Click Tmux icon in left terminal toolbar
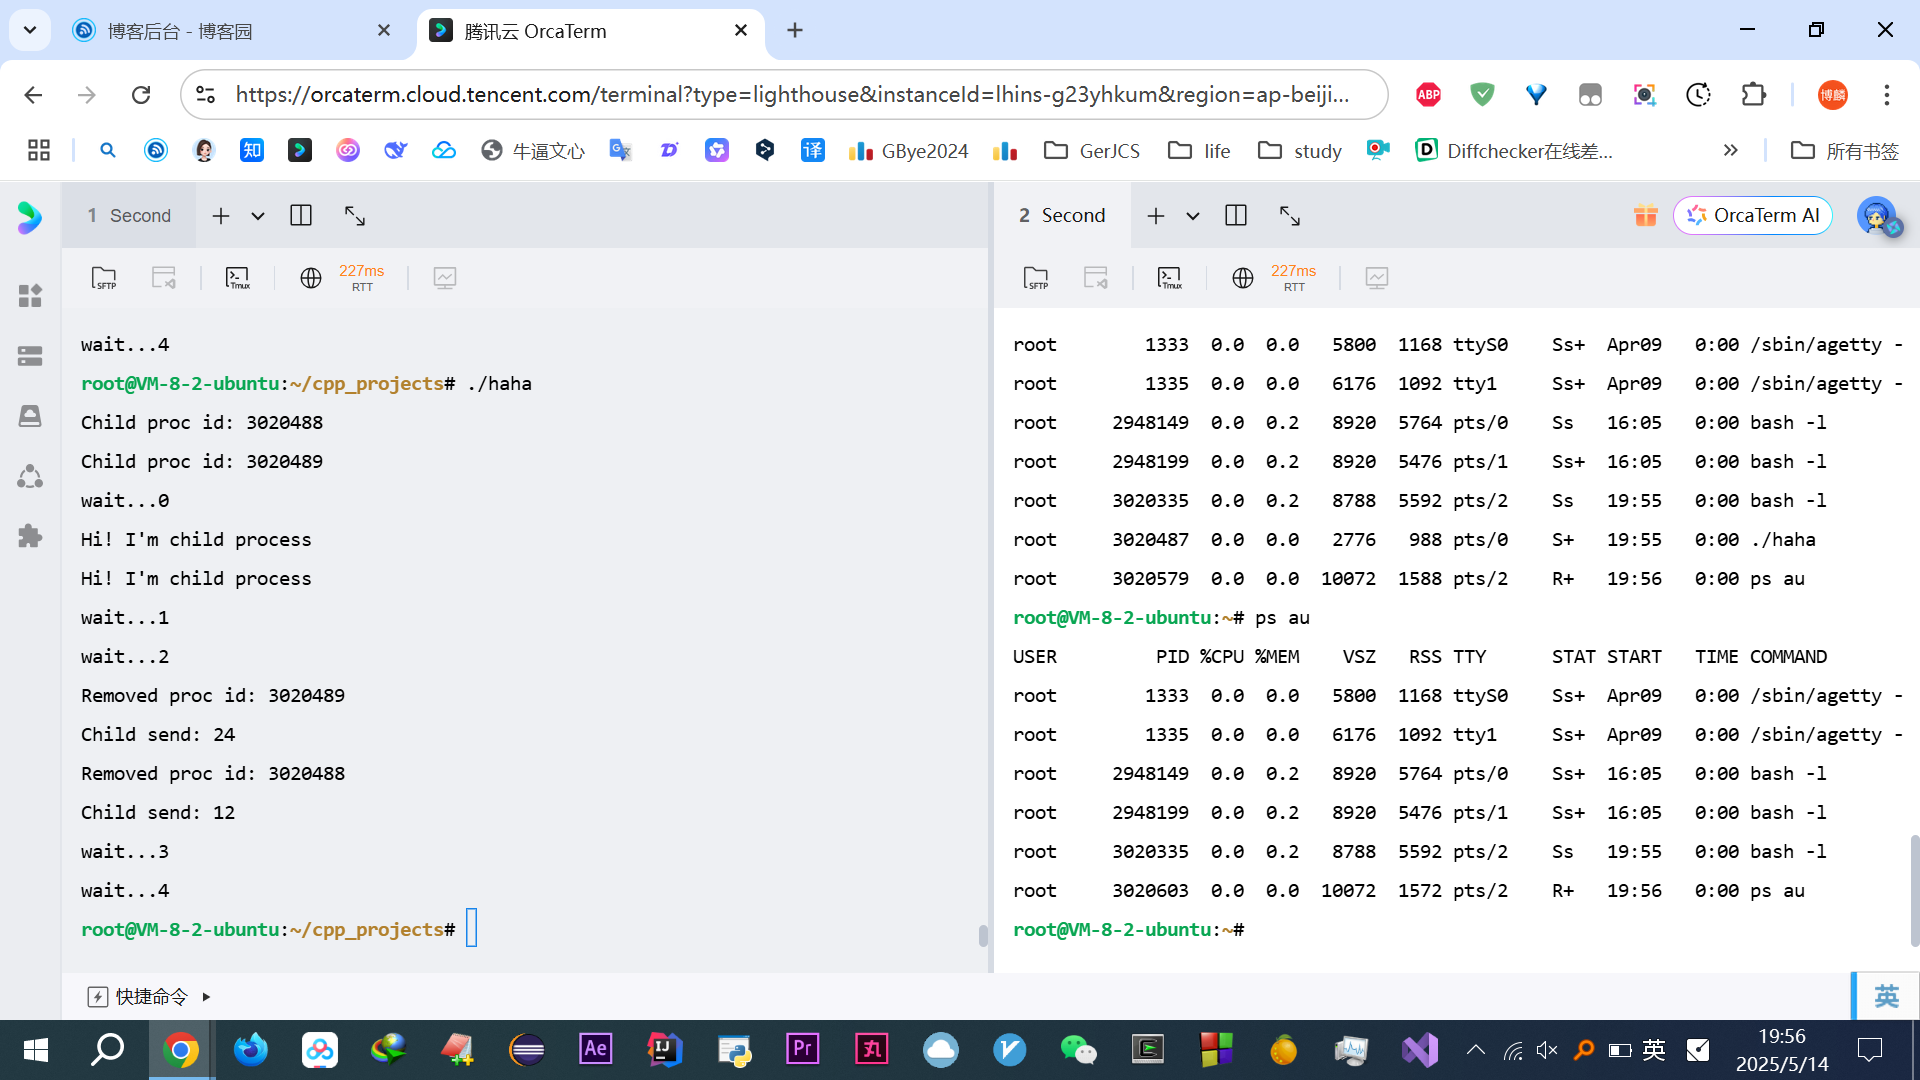Viewport: 1920px width, 1080px height. (238, 278)
